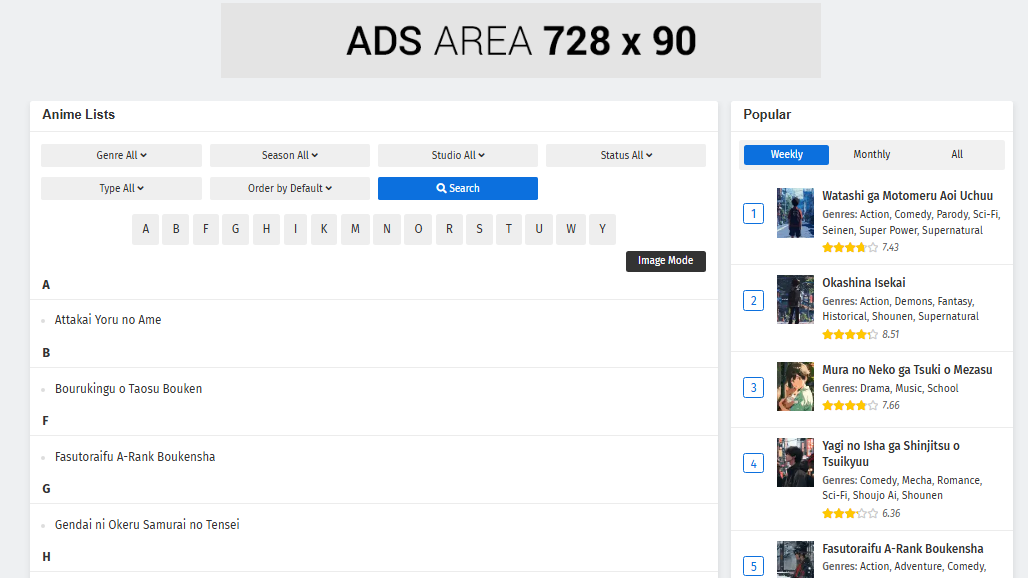Click Yagi no Isha ga Shinjitsu thumbnail
Viewport: 1028px width, 578px height.
coord(795,463)
